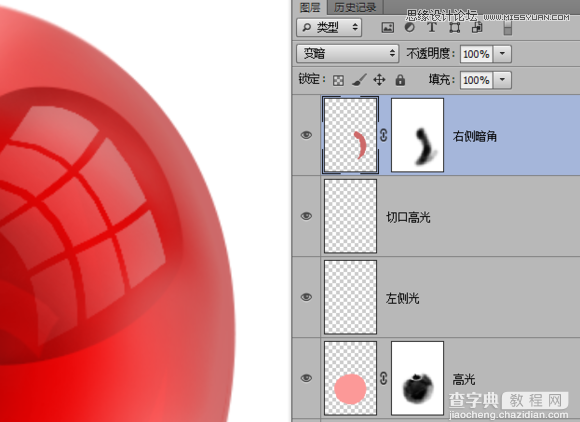Viewport: 580px width, 422px height.
Task: Filter layers by pixel image icon
Action: [x=387, y=27]
